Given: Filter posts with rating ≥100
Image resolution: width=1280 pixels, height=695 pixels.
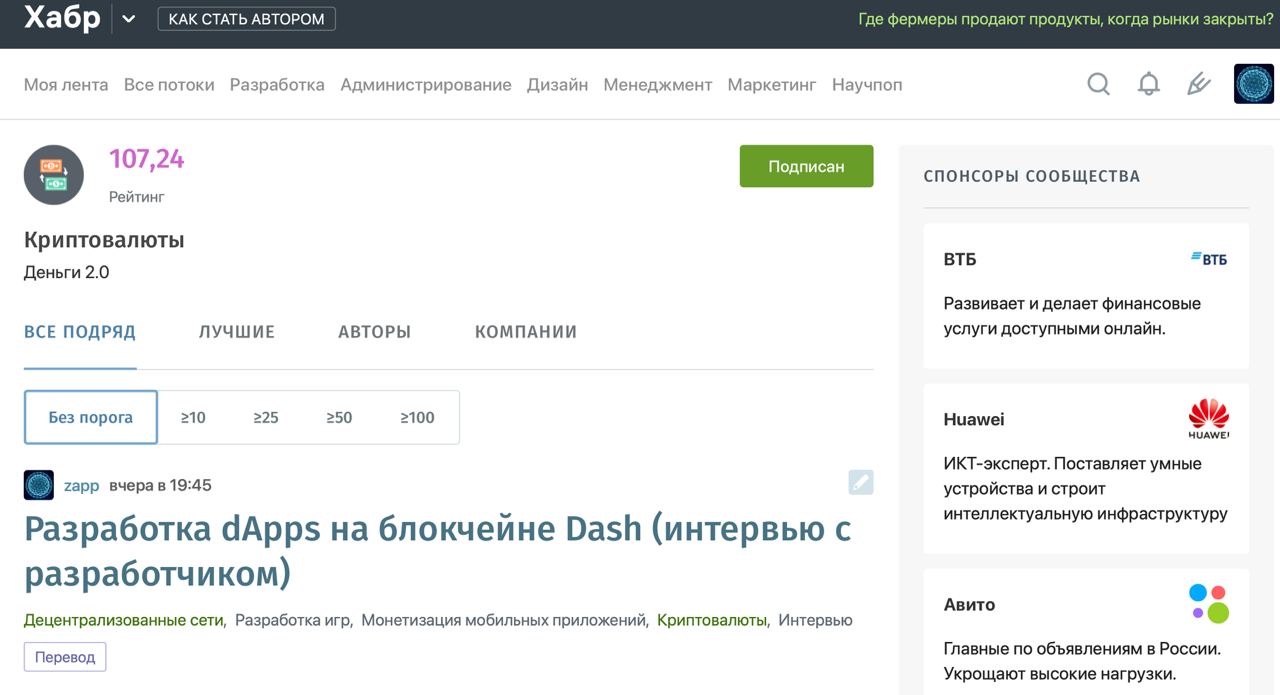Looking at the screenshot, I should click(417, 417).
